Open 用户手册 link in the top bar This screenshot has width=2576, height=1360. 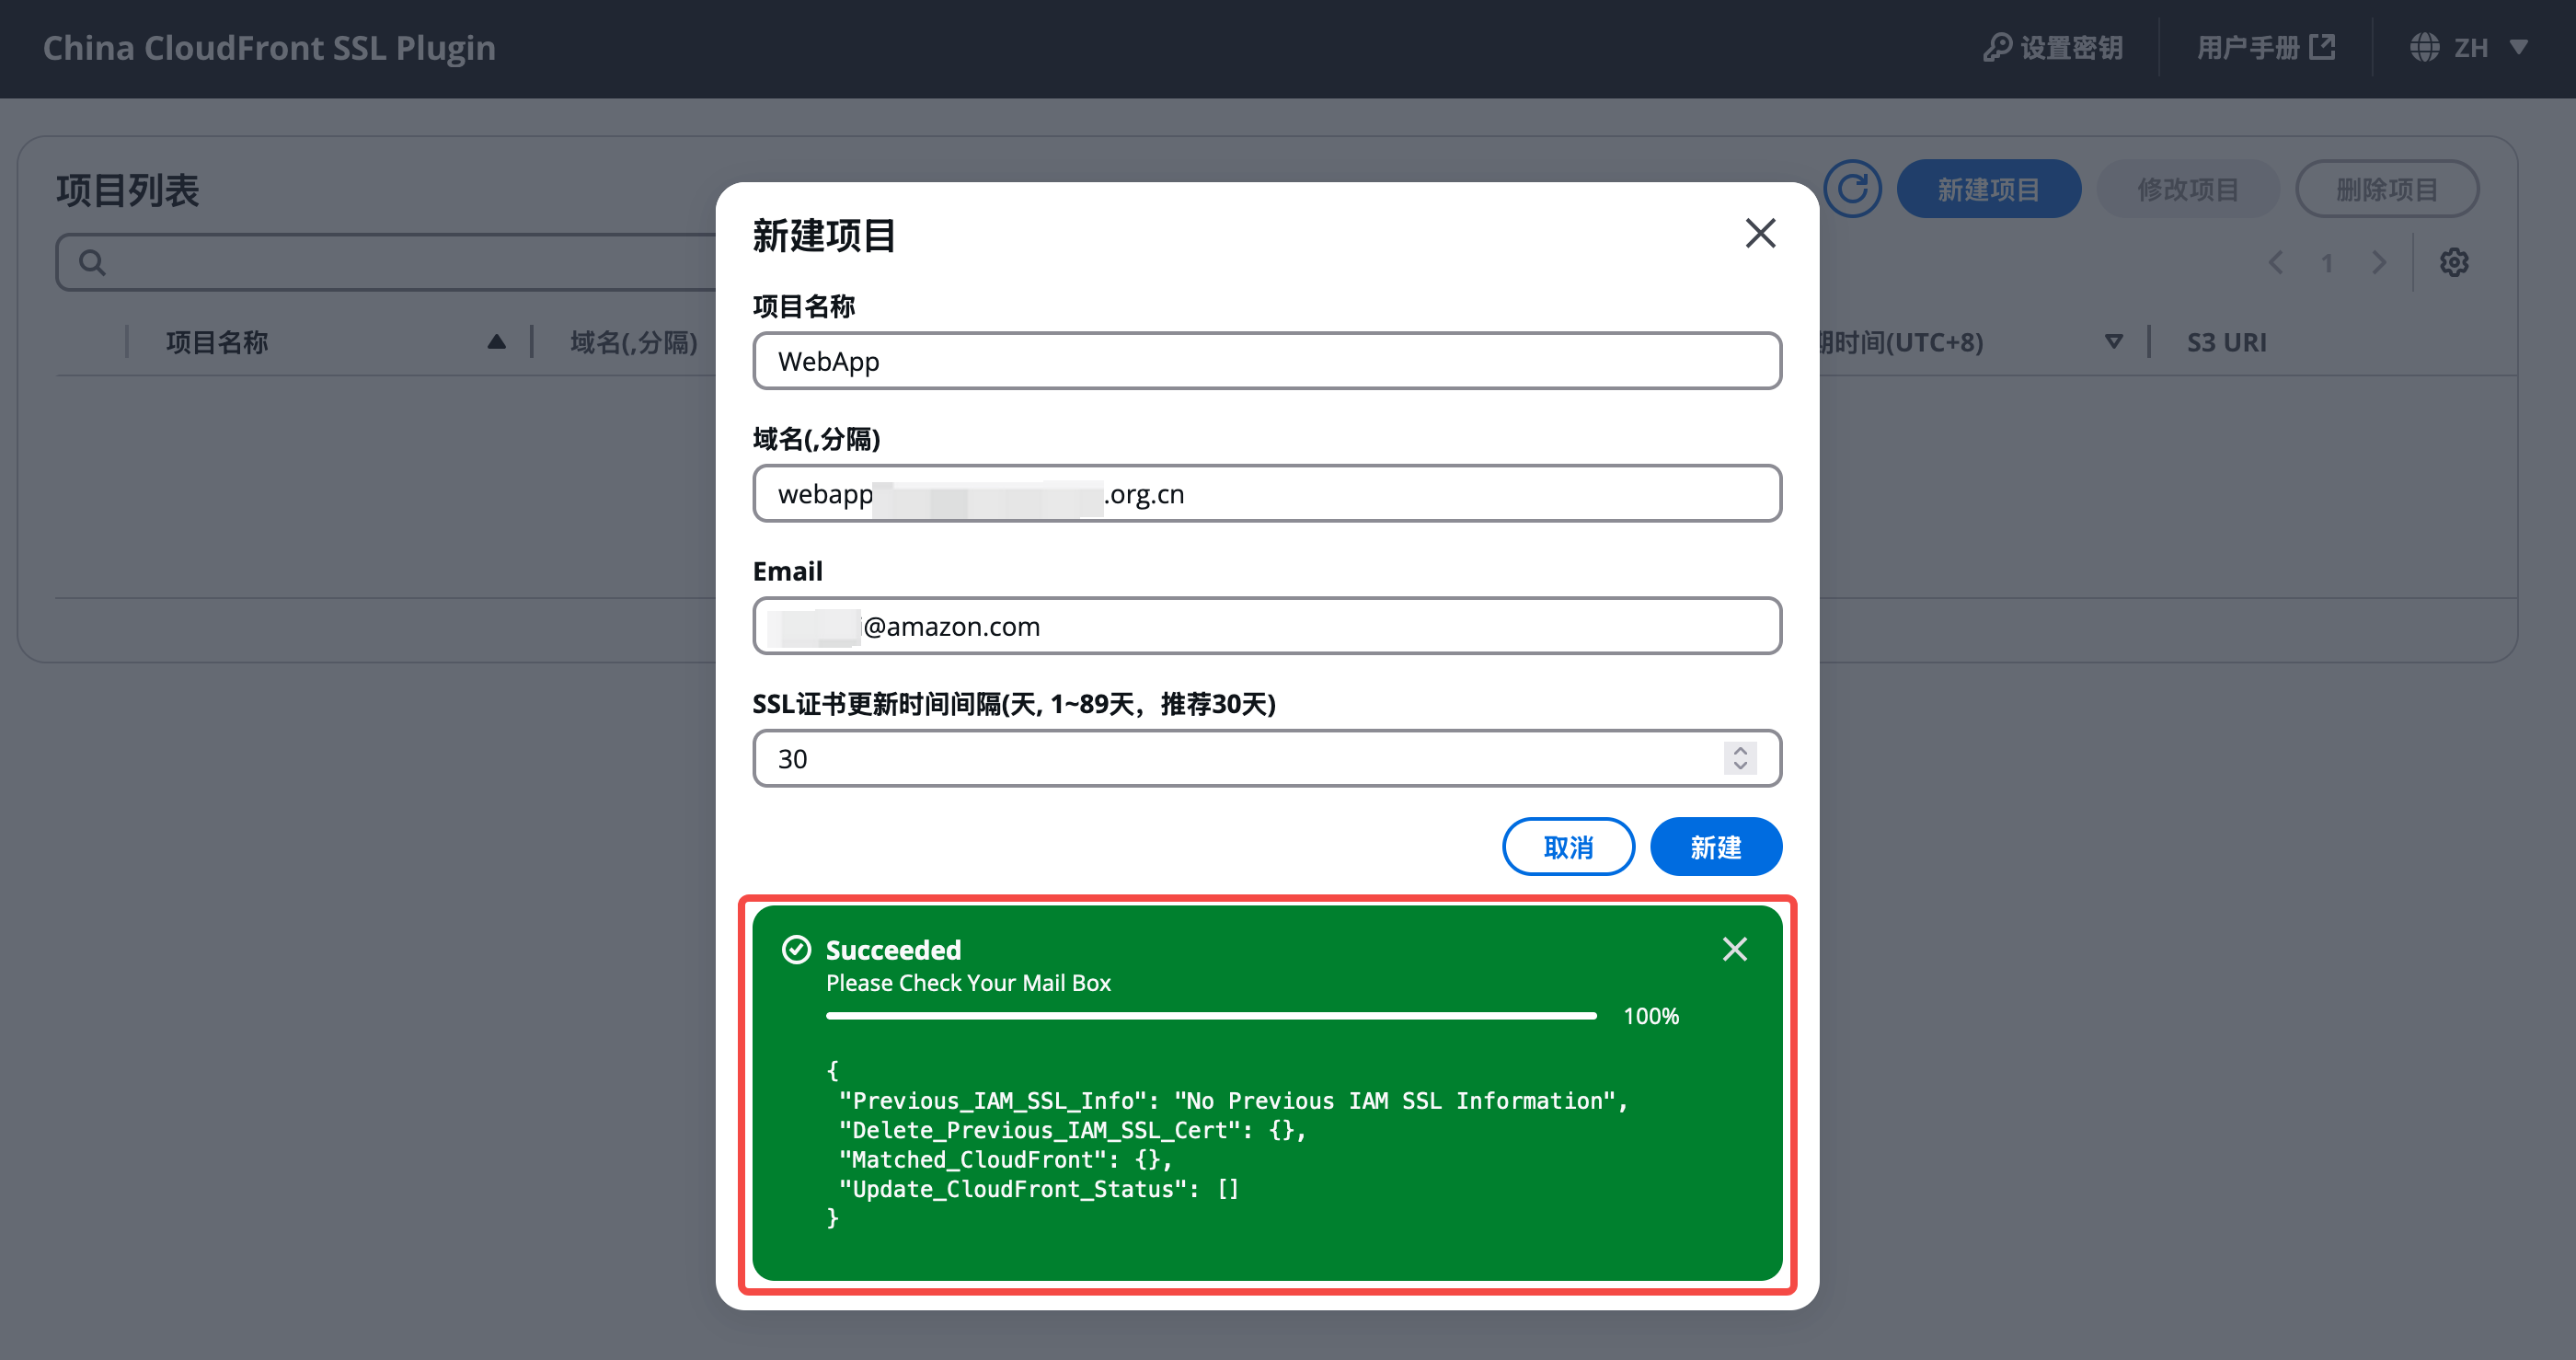point(2266,48)
